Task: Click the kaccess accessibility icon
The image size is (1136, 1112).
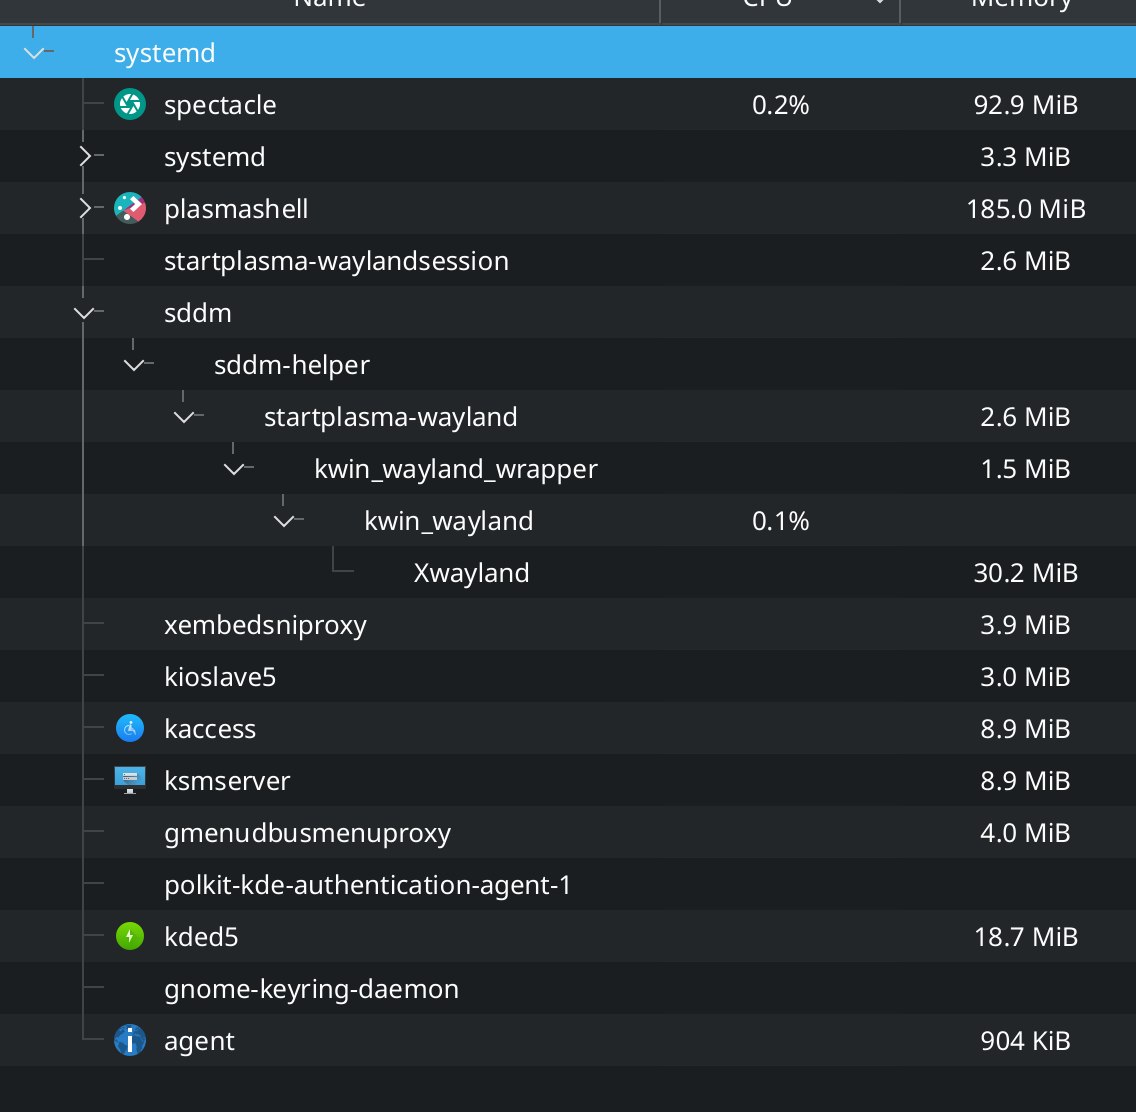Action: pos(130,729)
